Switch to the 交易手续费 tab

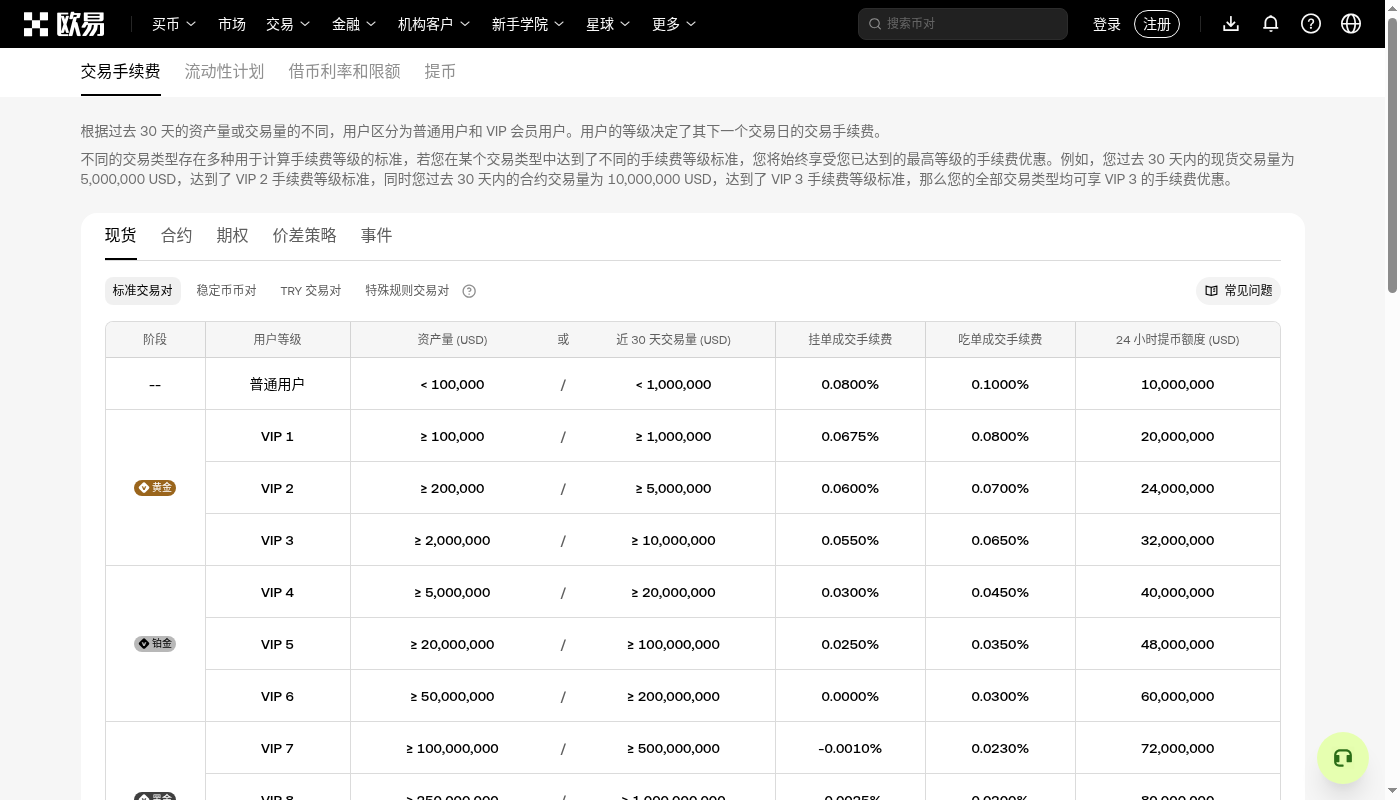(x=121, y=72)
